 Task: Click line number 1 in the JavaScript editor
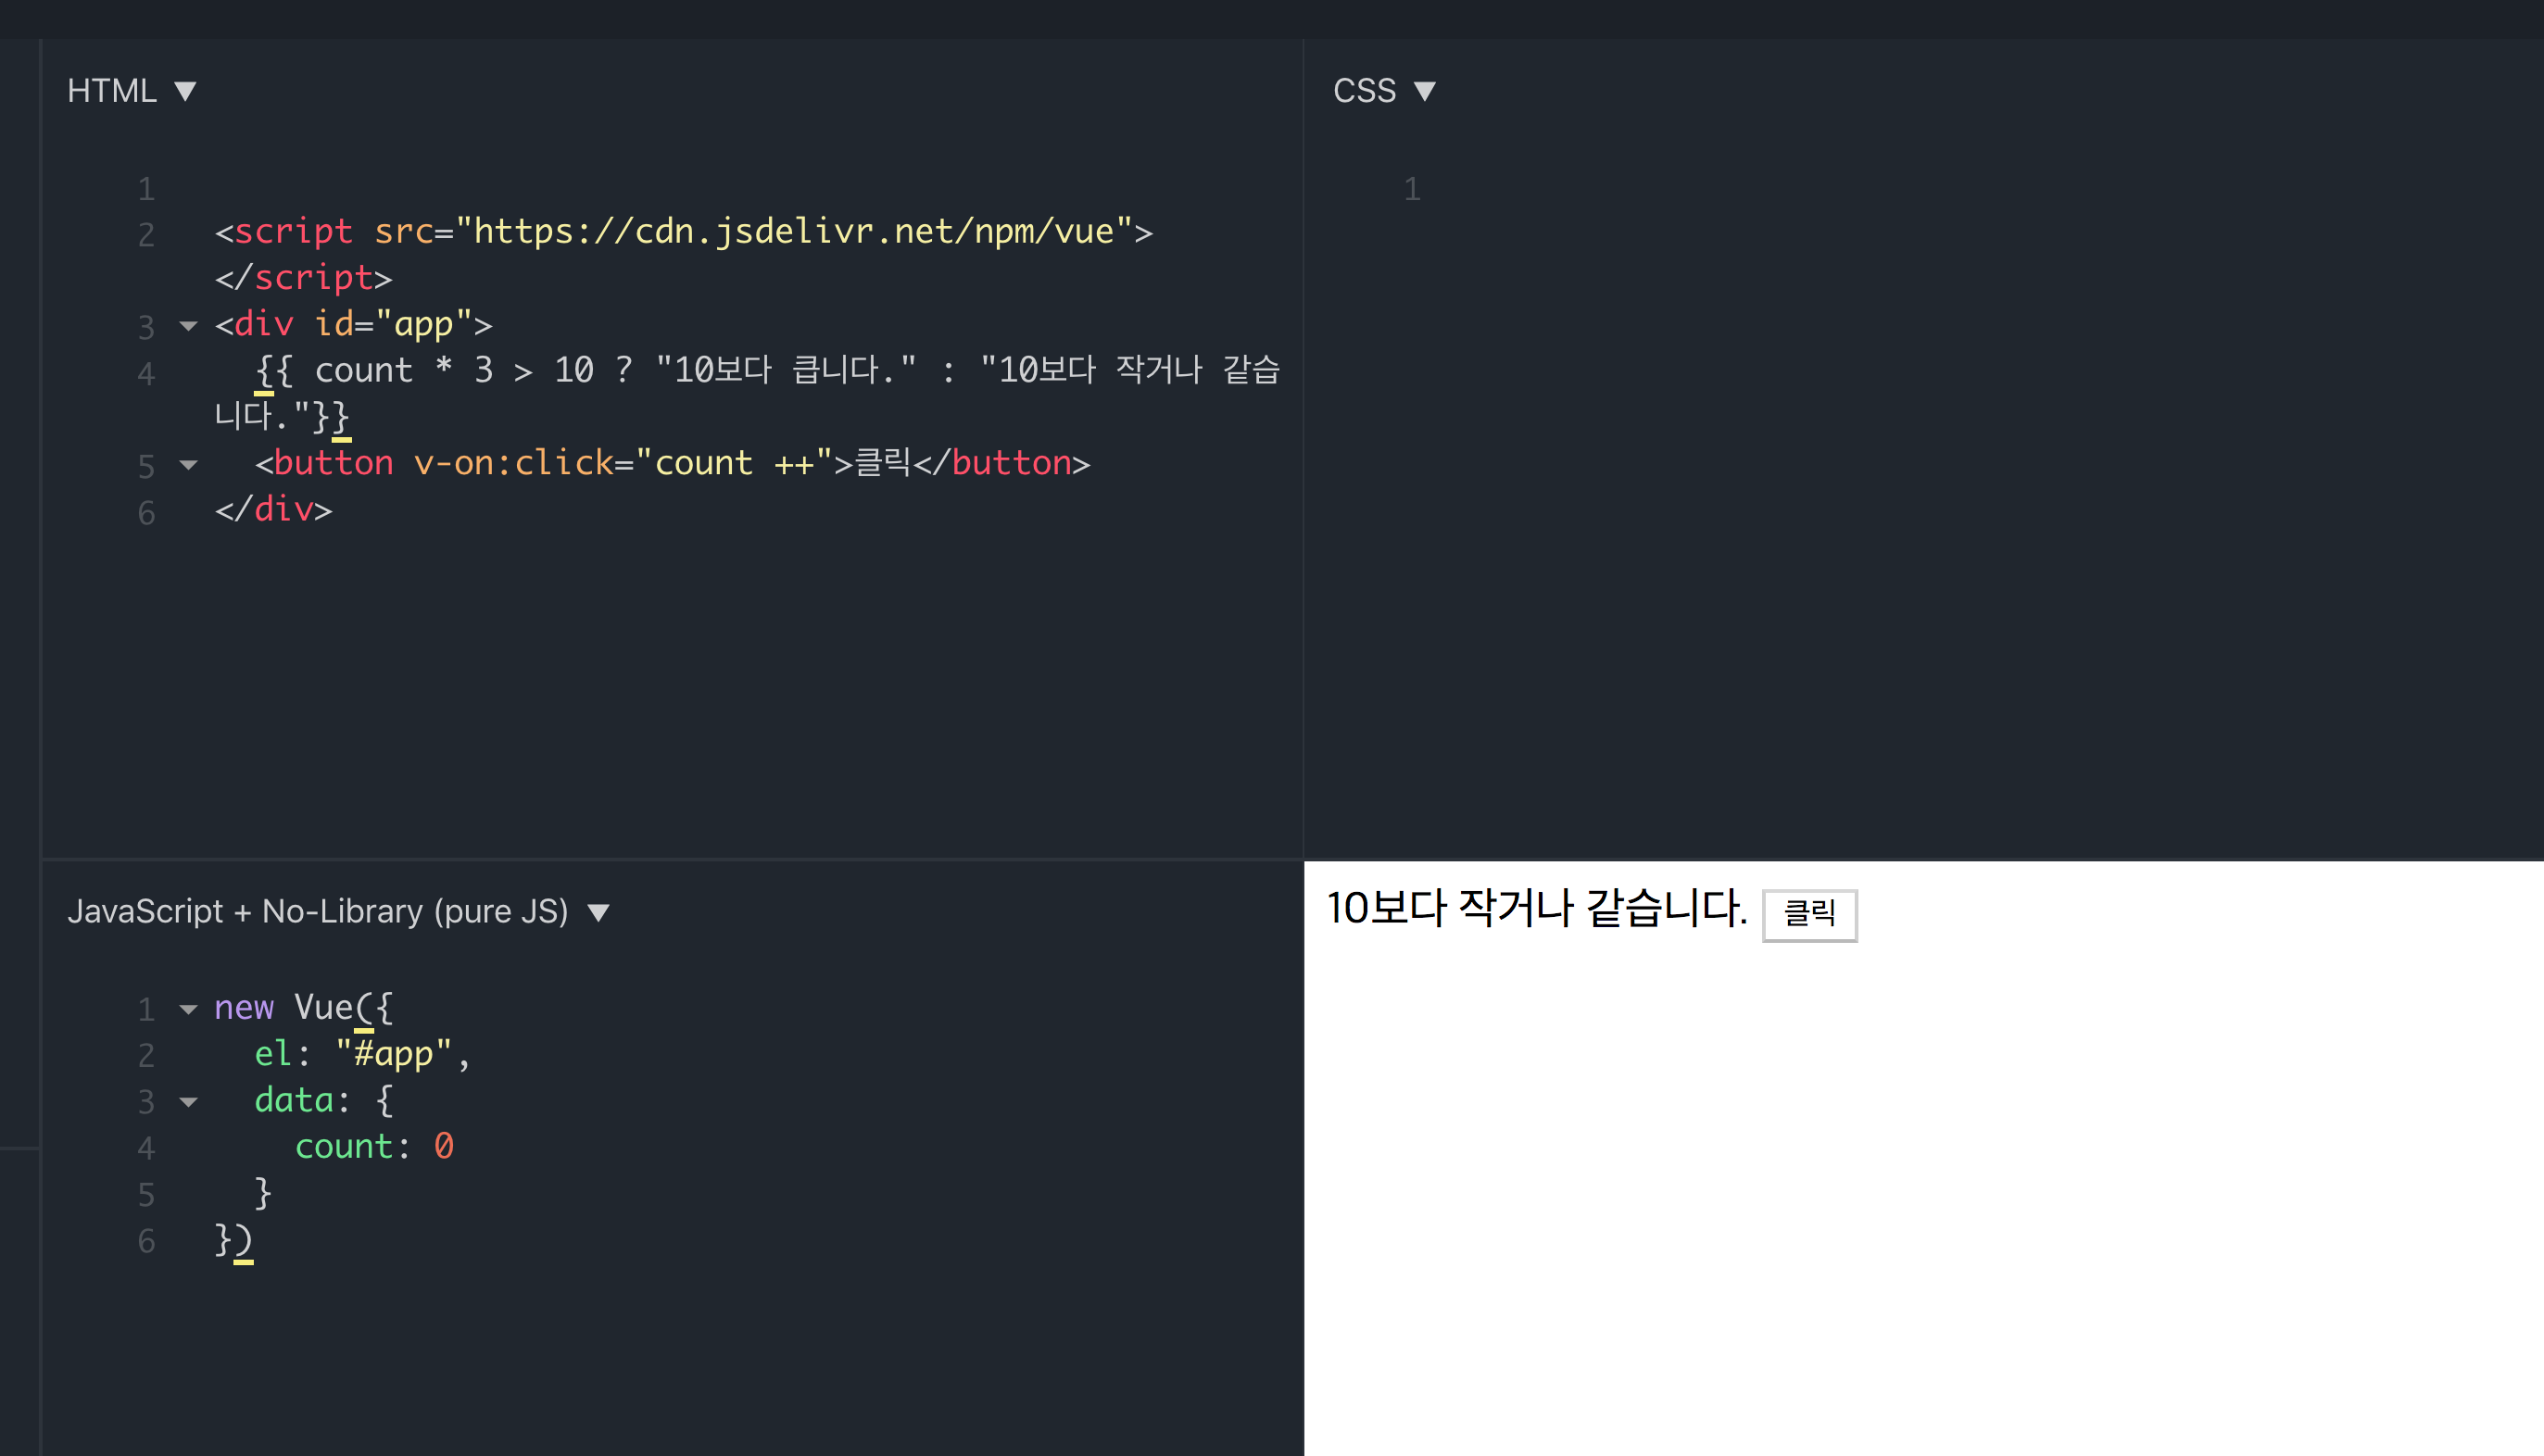click(147, 1009)
